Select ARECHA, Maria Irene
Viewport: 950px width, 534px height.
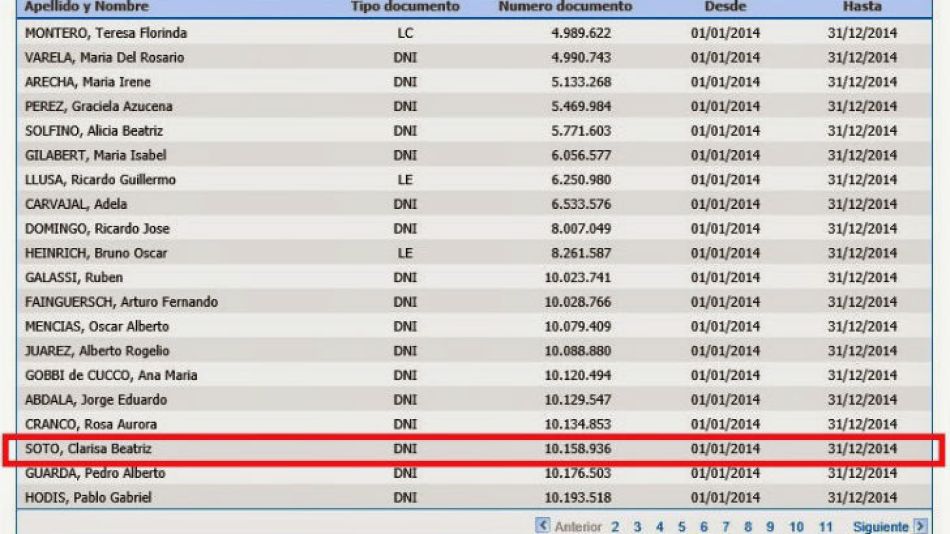(88, 82)
